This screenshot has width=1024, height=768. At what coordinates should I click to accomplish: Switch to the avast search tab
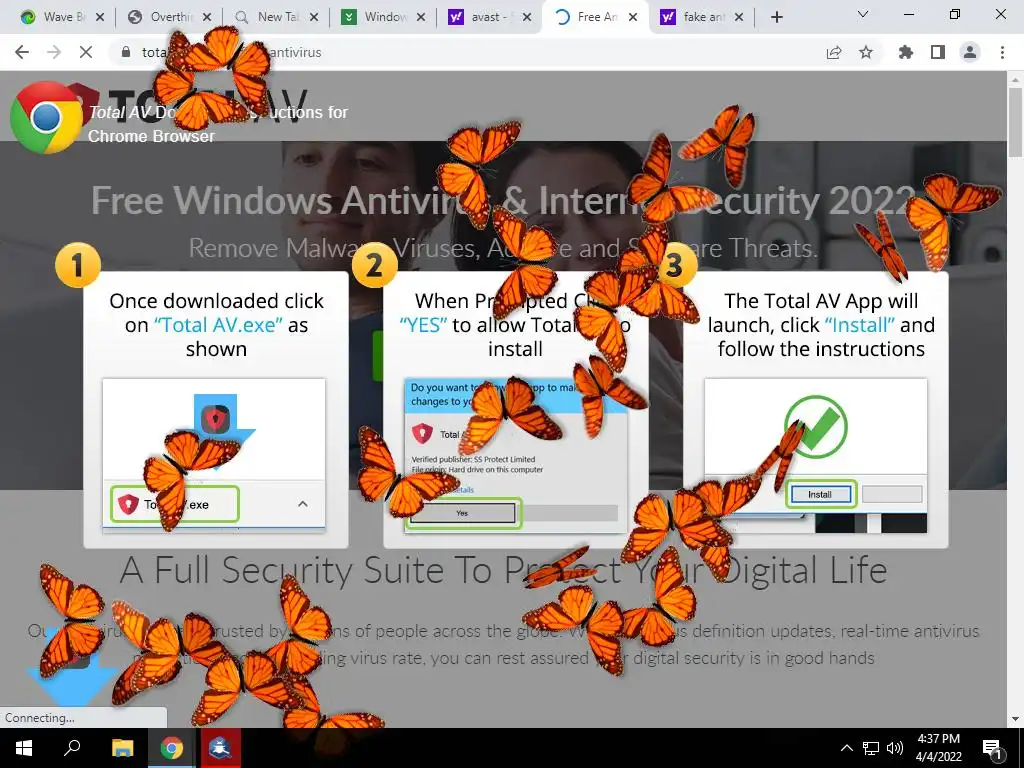(x=492, y=17)
